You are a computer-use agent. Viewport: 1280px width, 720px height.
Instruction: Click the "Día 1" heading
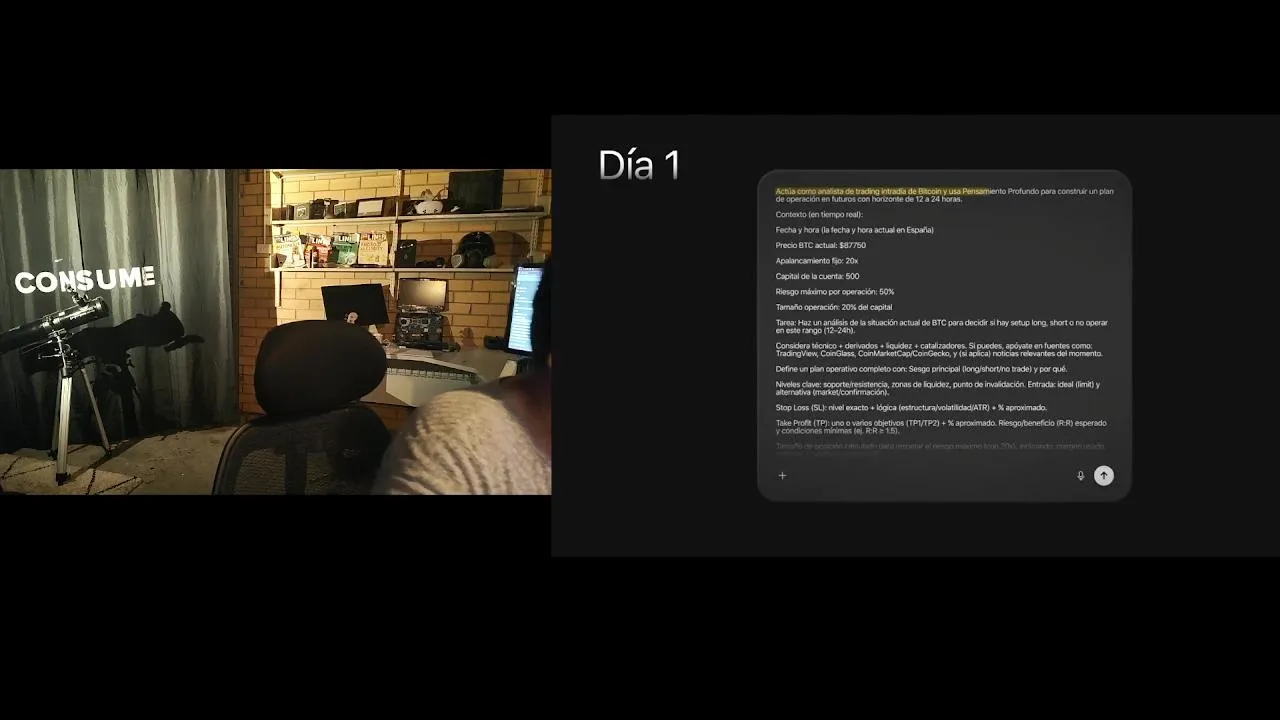click(639, 165)
